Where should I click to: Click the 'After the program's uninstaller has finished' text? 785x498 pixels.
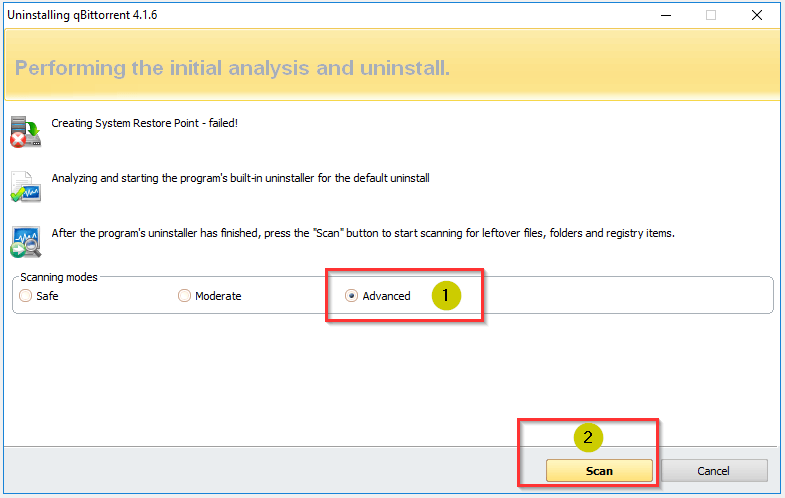[x=363, y=233]
